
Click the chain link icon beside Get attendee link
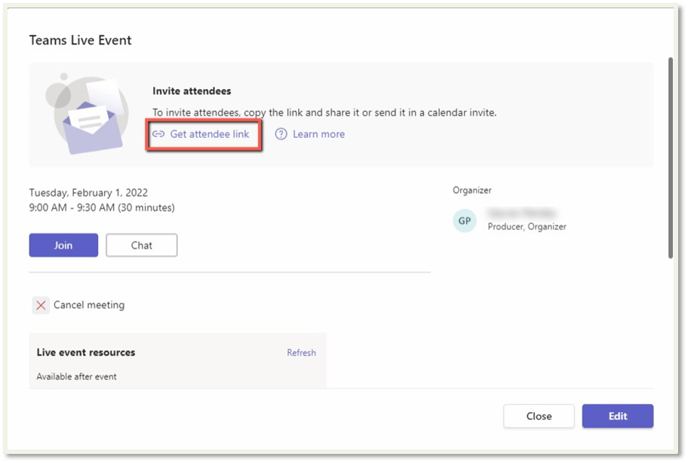(158, 134)
